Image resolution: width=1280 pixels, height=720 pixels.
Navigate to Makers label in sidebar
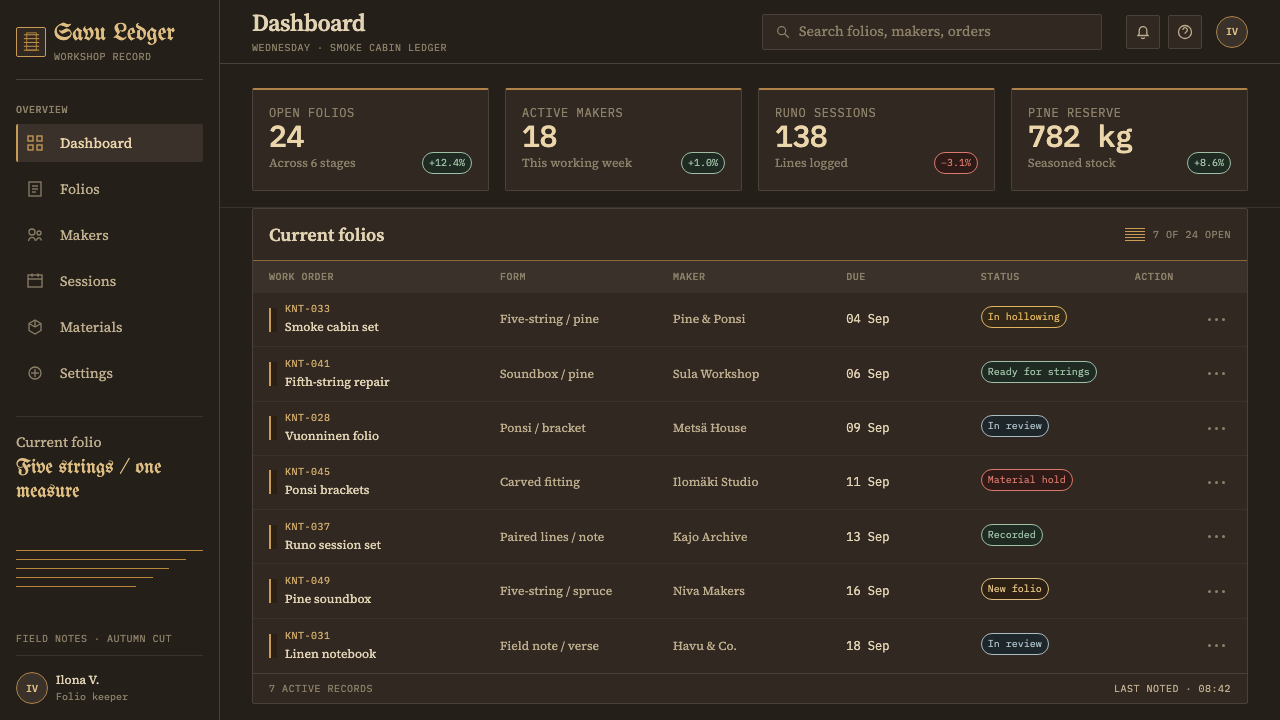84,235
